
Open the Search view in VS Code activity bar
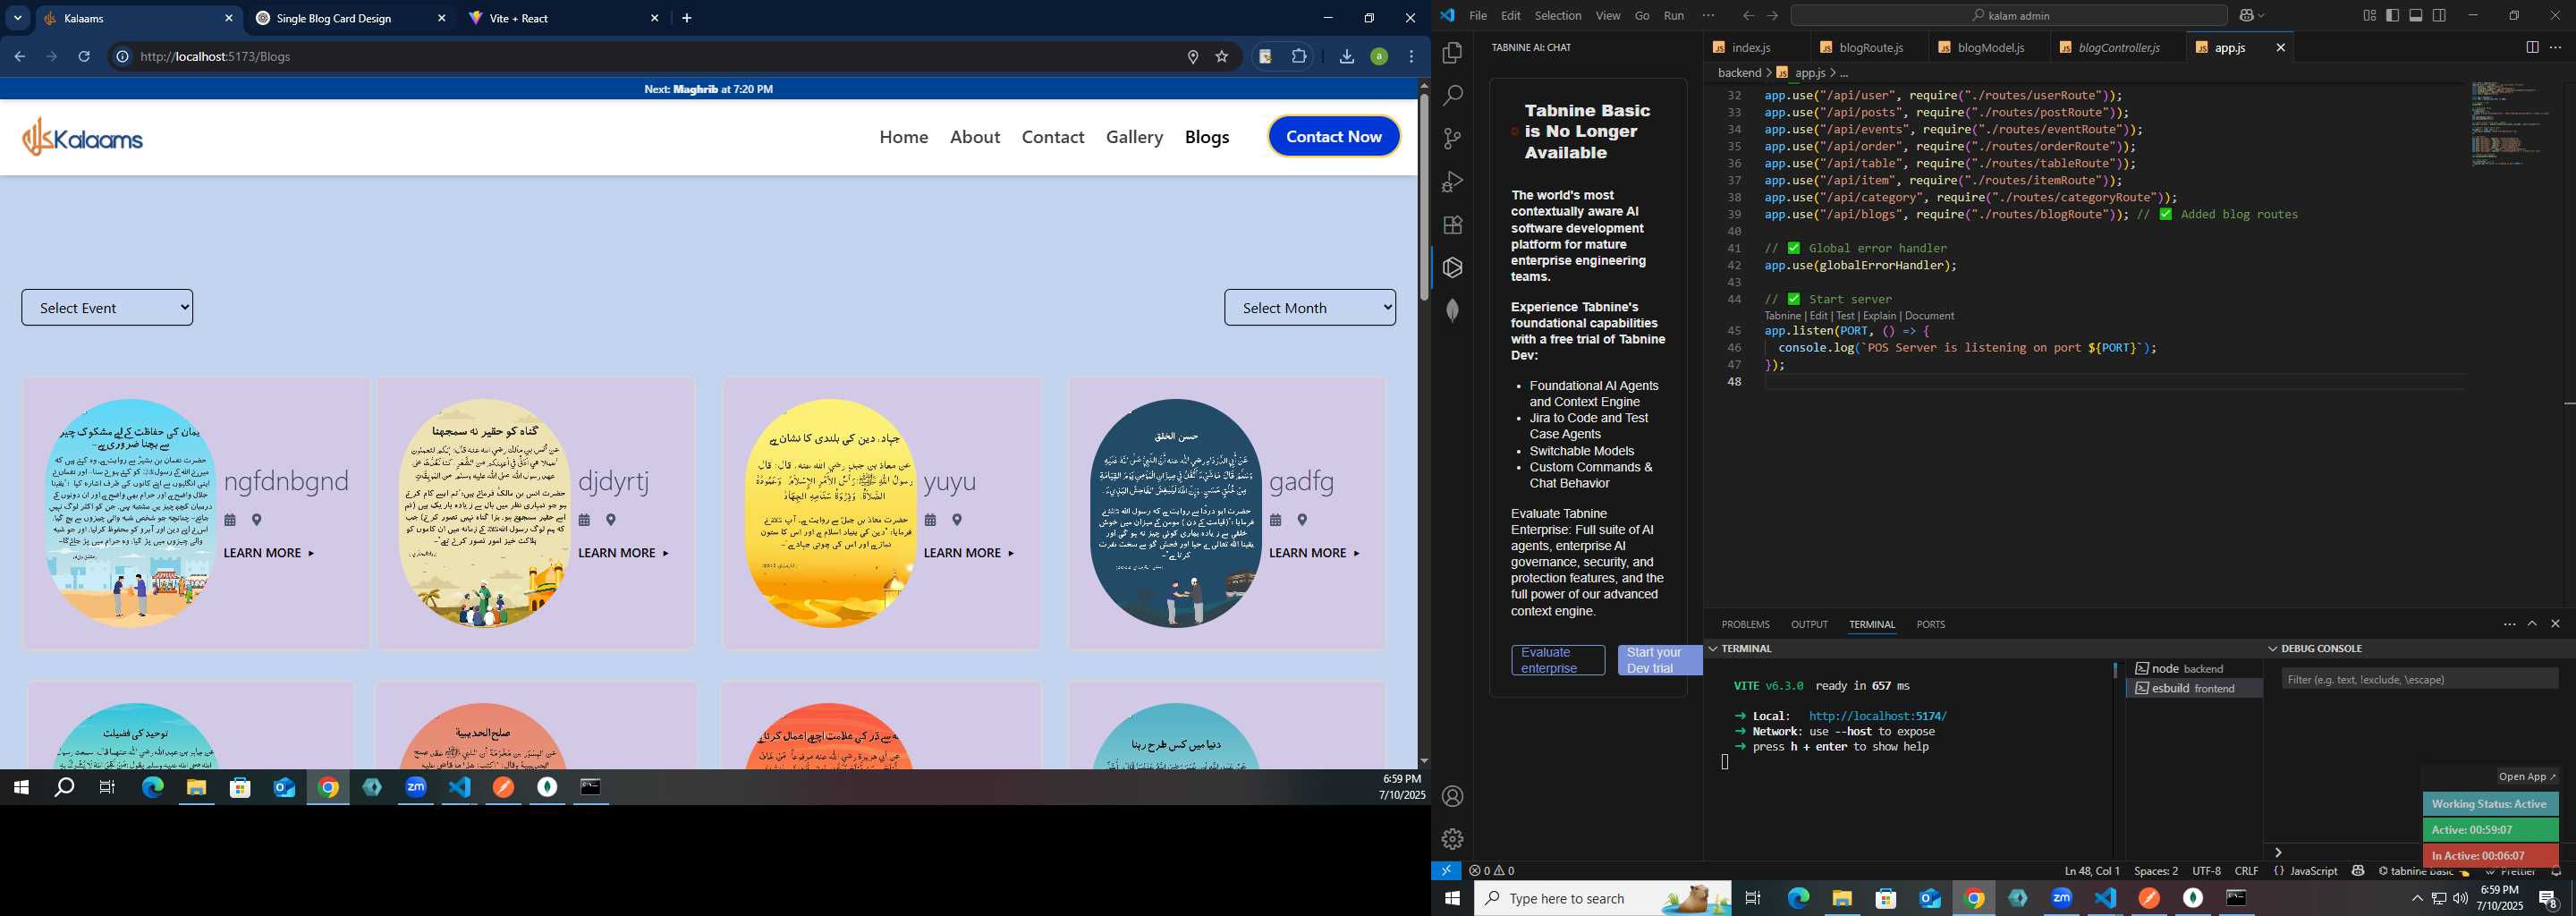click(1453, 95)
